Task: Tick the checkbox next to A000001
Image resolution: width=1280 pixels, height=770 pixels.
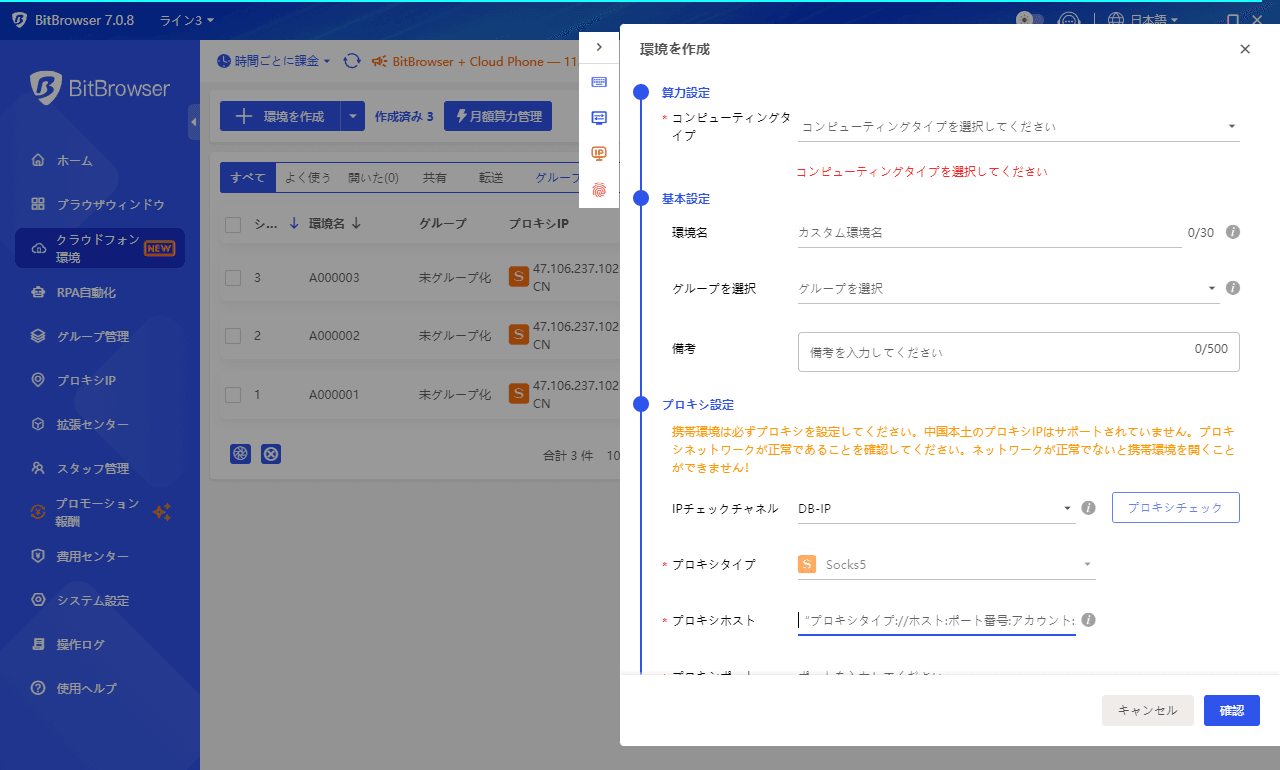Action: [x=231, y=394]
